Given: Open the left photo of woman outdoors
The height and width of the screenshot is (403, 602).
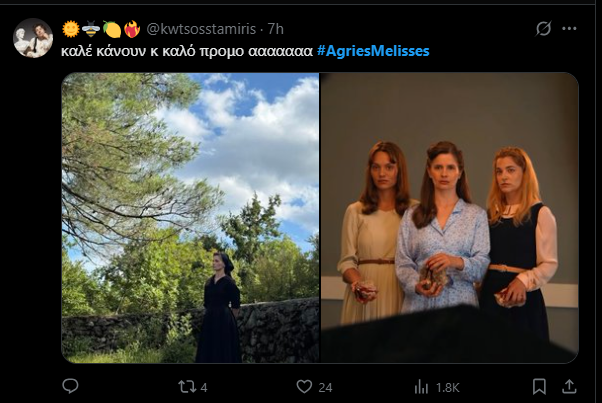Looking at the screenshot, I should tap(190, 217).
